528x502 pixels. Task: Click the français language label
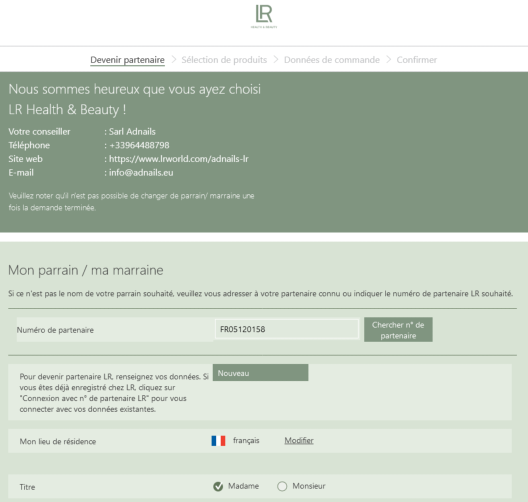[x=246, y=441]
